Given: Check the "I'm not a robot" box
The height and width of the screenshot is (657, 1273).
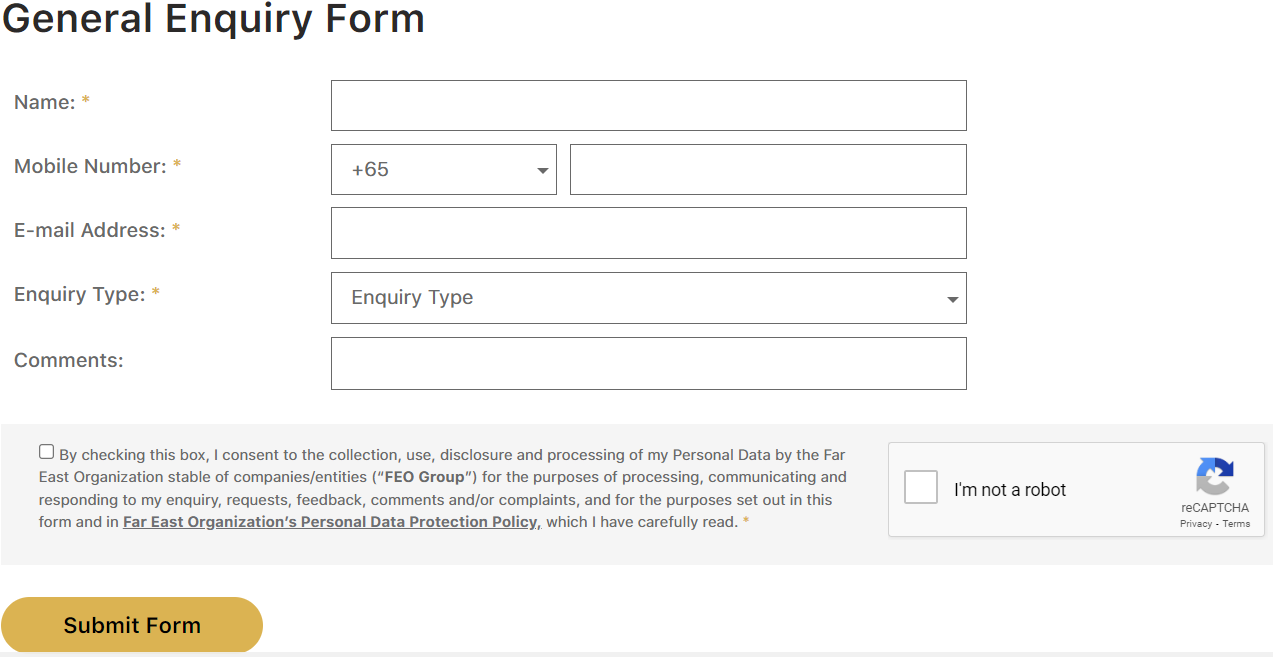Looking at the screenshot, I should click(x=921, y=488).
